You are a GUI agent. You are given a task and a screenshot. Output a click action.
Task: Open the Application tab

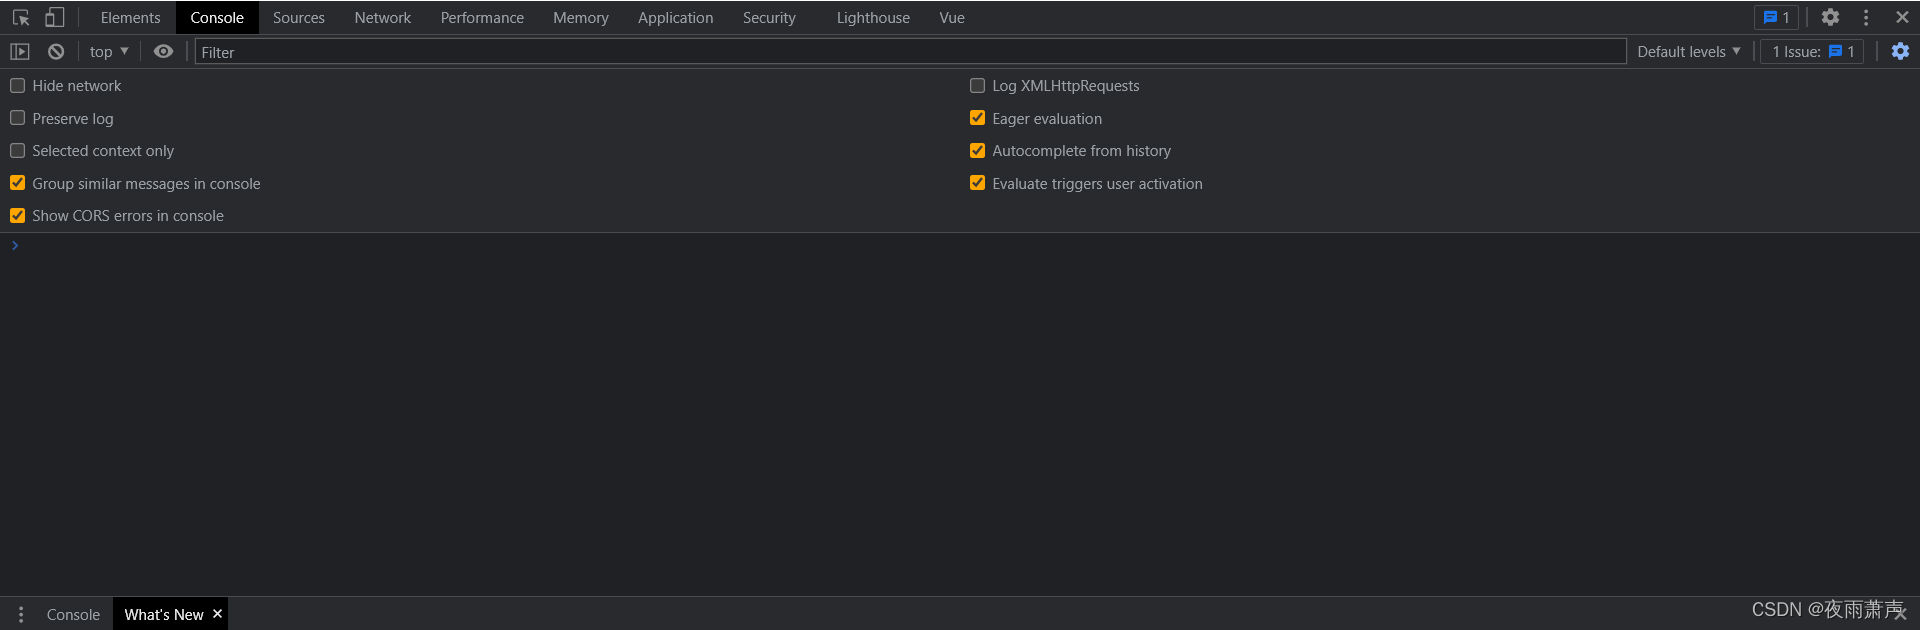[676, 18]
